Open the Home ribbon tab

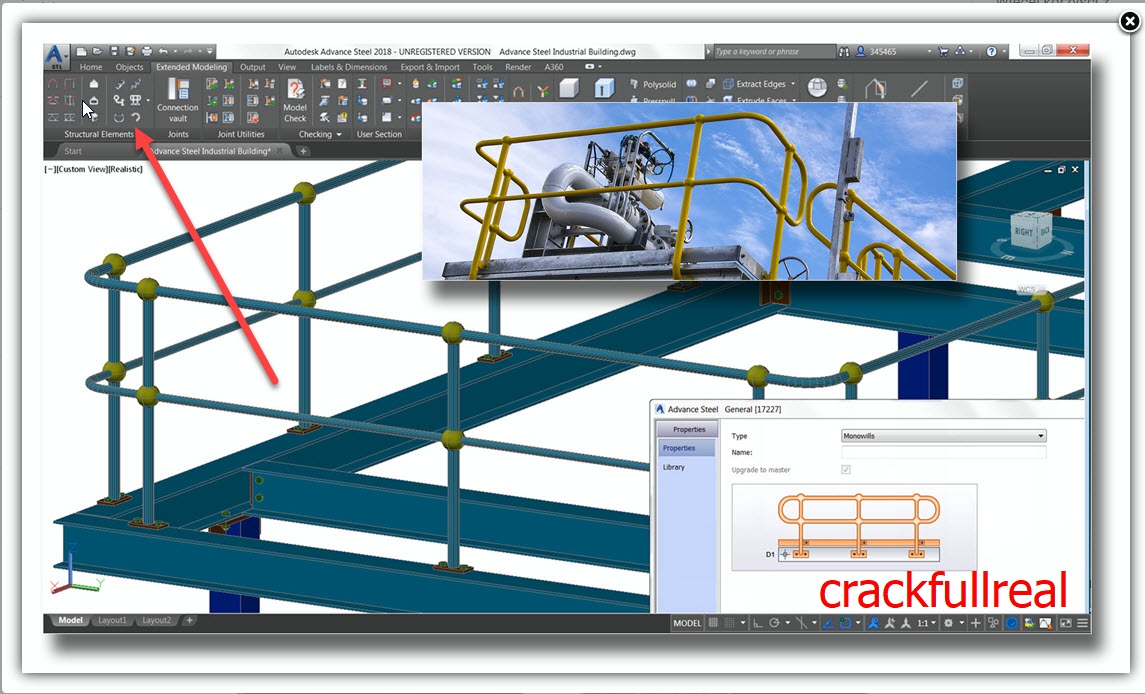91,67
